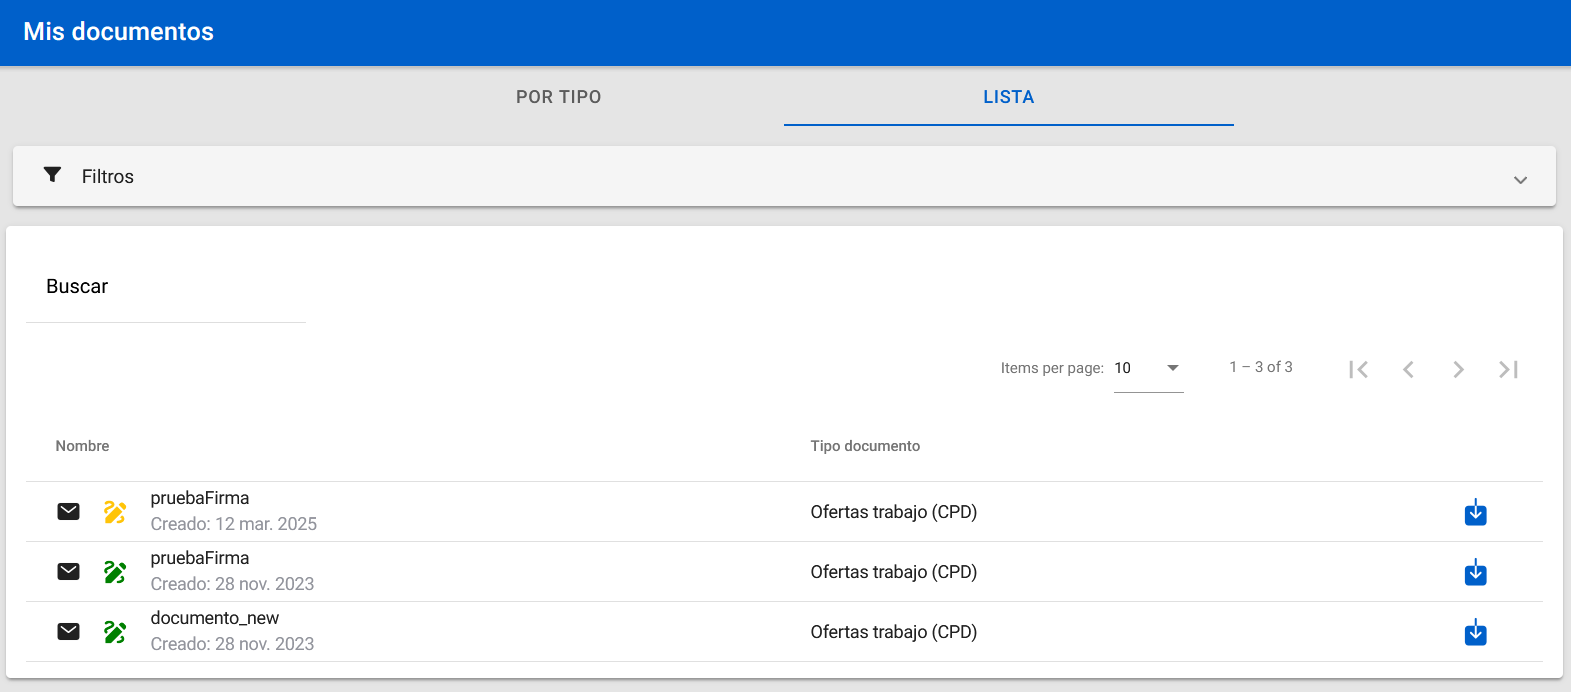Image resolution: width=1571 pixels, height=692 pixels.
Task: Jump to the last page
Action: [x=1508, y=369]
